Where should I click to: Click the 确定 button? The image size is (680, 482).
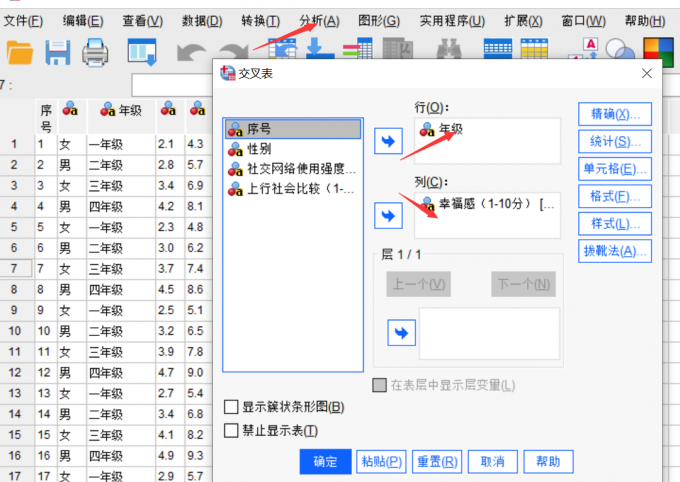(325, 462)
